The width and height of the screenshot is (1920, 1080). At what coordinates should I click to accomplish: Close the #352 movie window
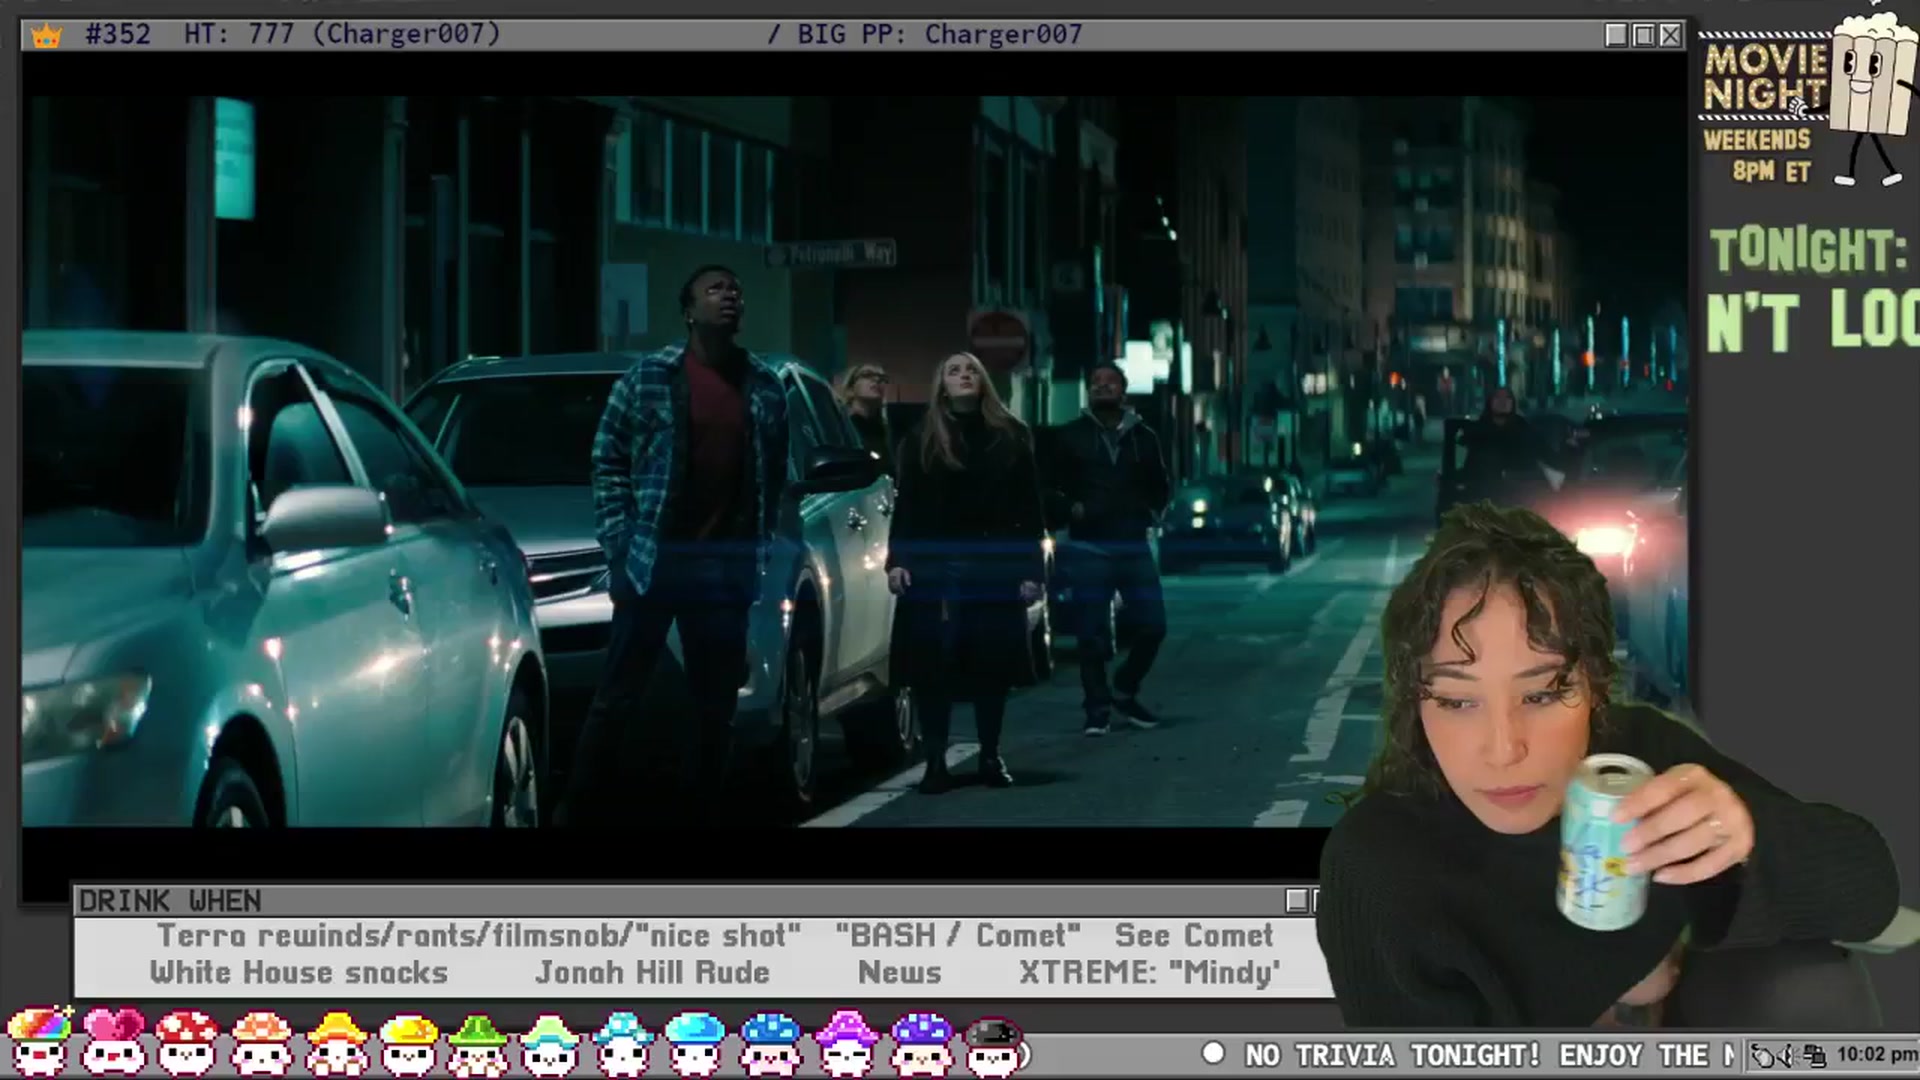1670,35
